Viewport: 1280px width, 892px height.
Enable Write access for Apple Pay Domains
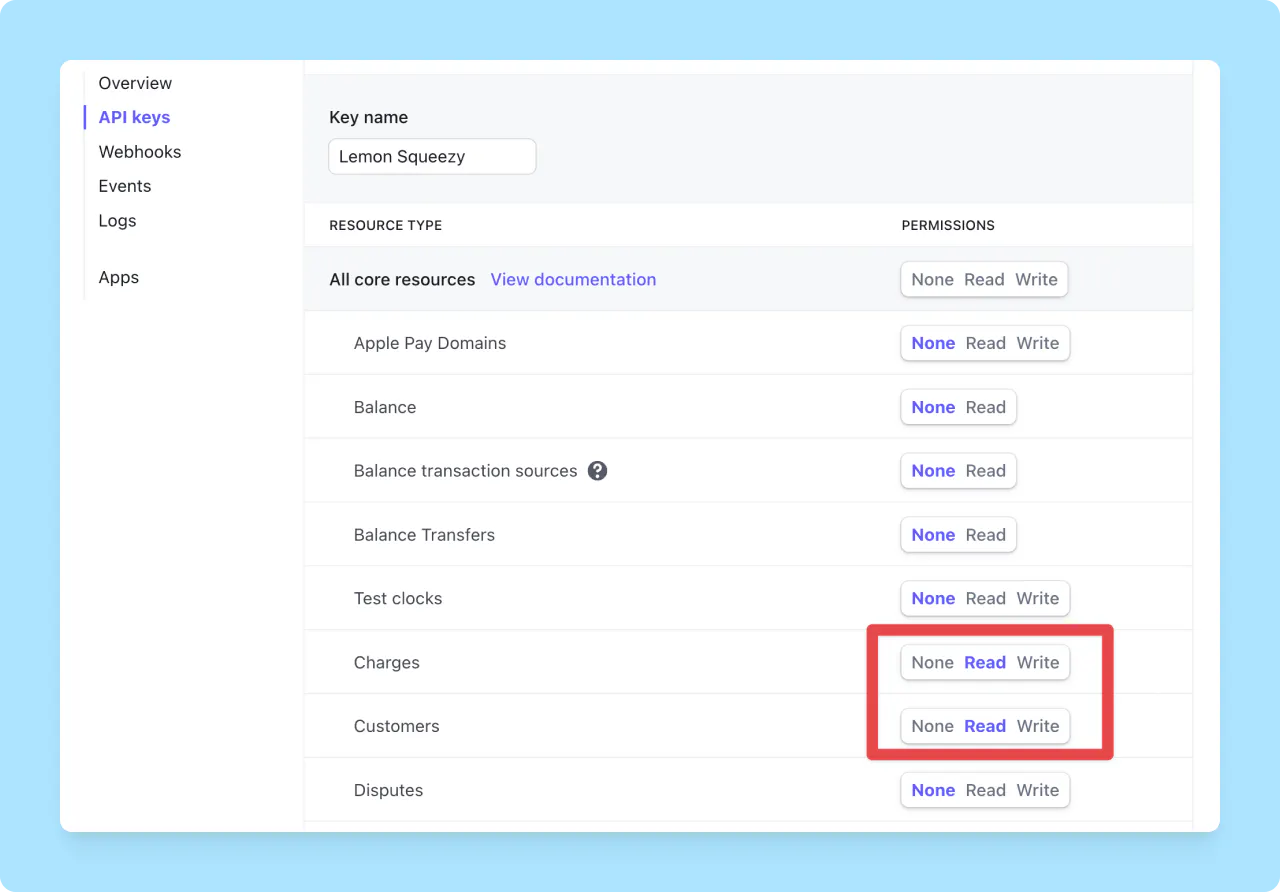1039,343
